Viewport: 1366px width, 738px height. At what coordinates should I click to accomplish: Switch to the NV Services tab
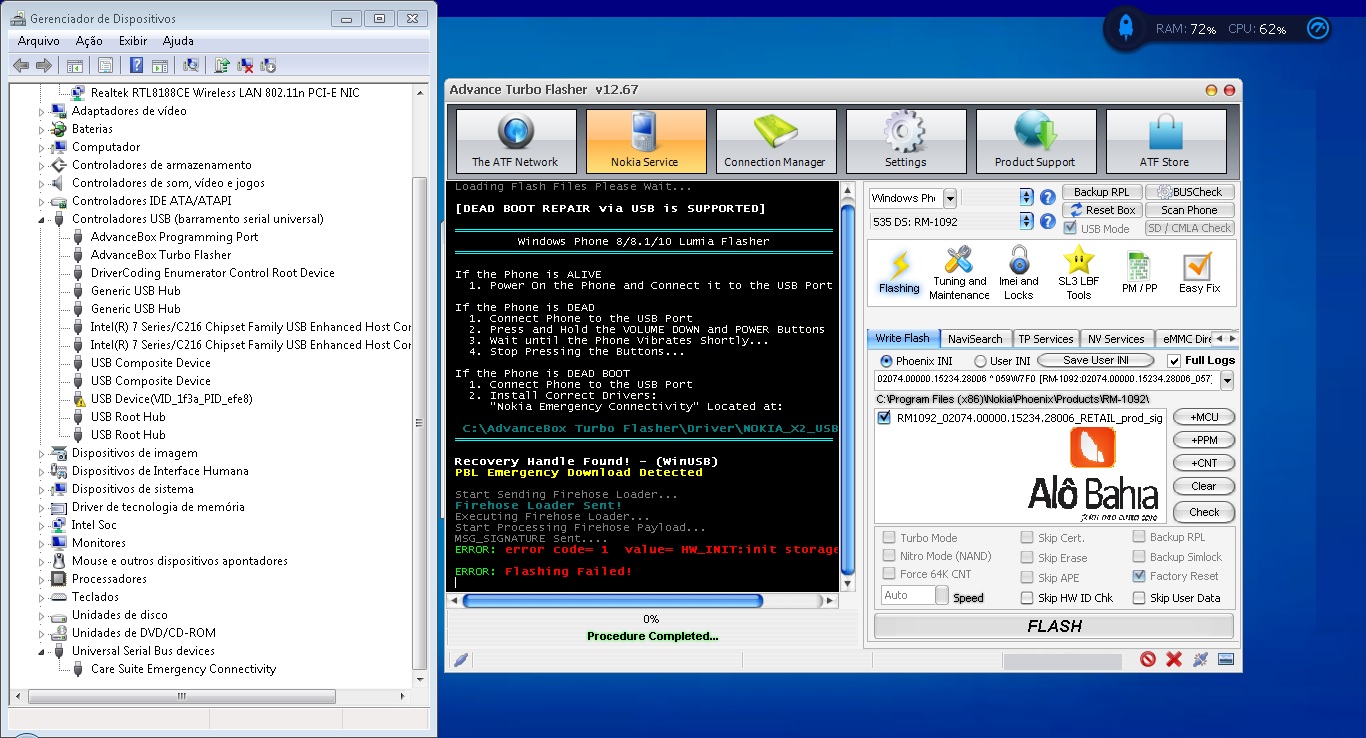pyautogui.click(x=1116, y=339)
